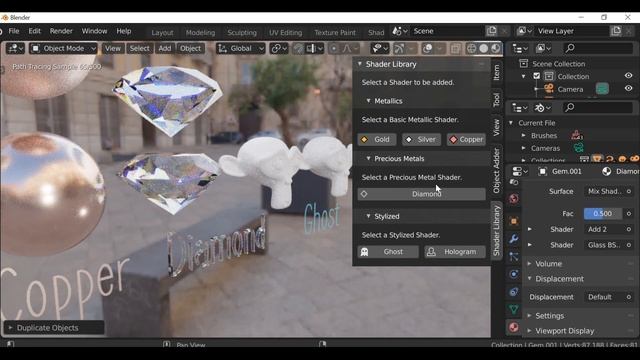Open the modifier wrench properties tab
Image resolution: width=640 pixels, height=360 pixels.
coord(514,239)
